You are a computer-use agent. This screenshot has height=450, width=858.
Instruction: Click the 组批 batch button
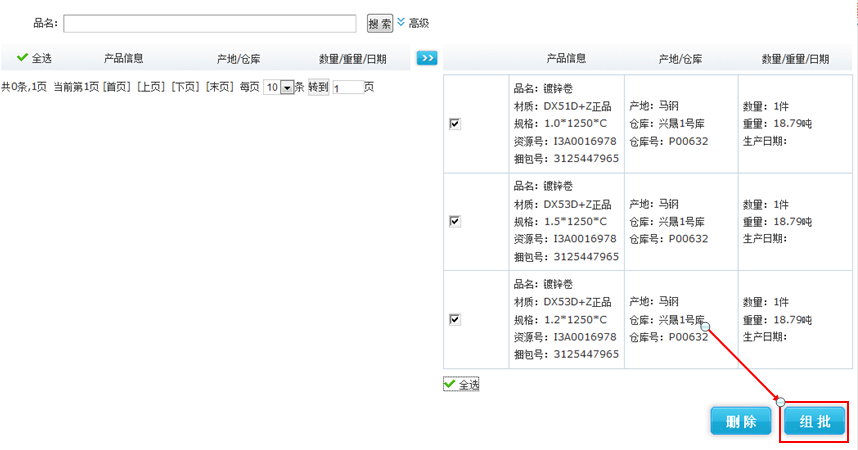(814, 421)
